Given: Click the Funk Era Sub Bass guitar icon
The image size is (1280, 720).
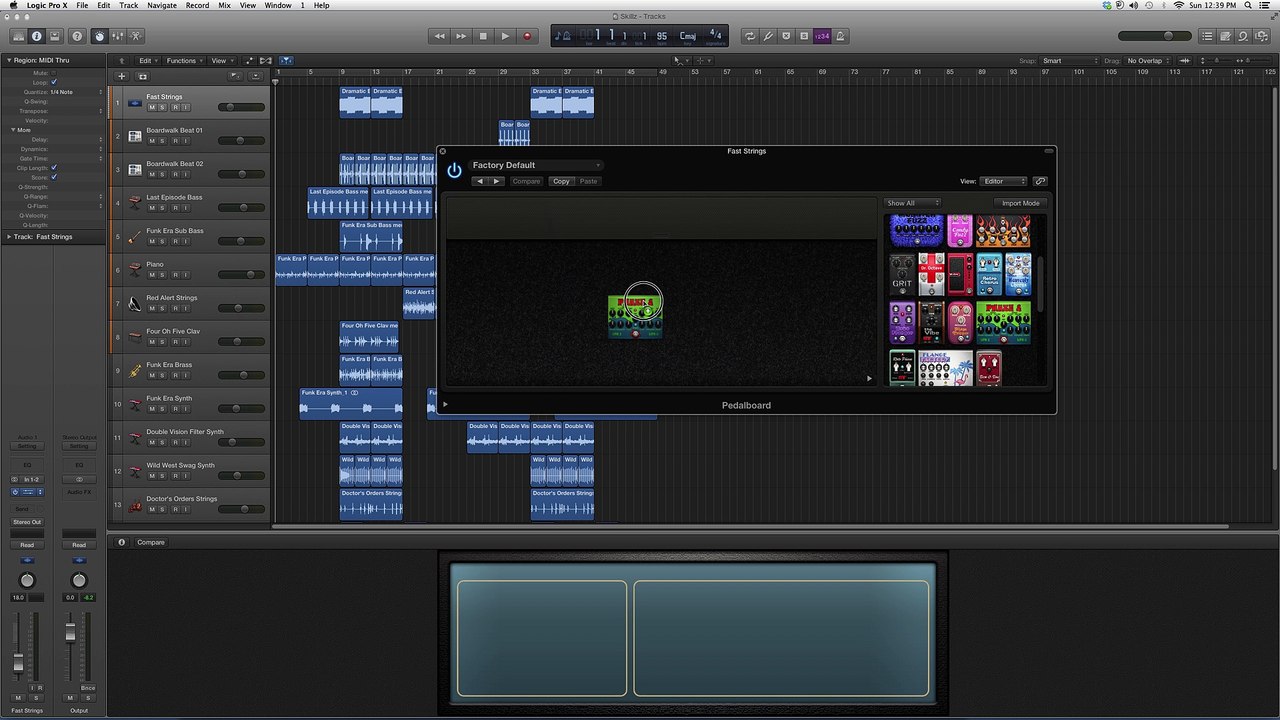Looking at the screenshot, I should tap(134, 236).
